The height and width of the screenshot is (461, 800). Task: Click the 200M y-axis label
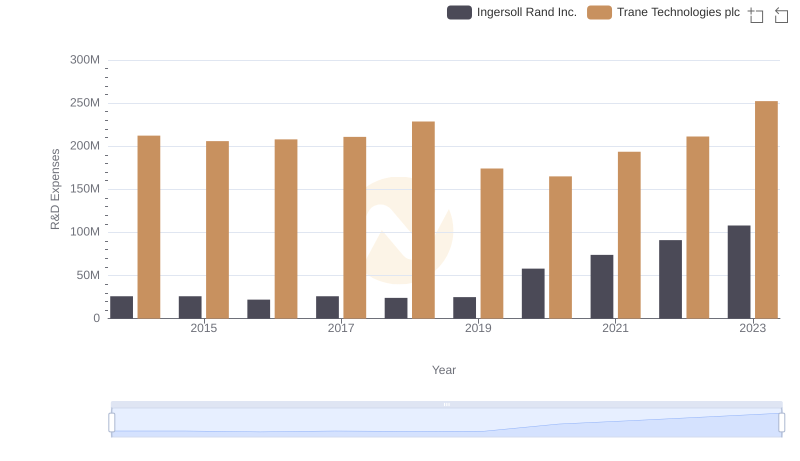pyautogui.click(x=85, y=146)
